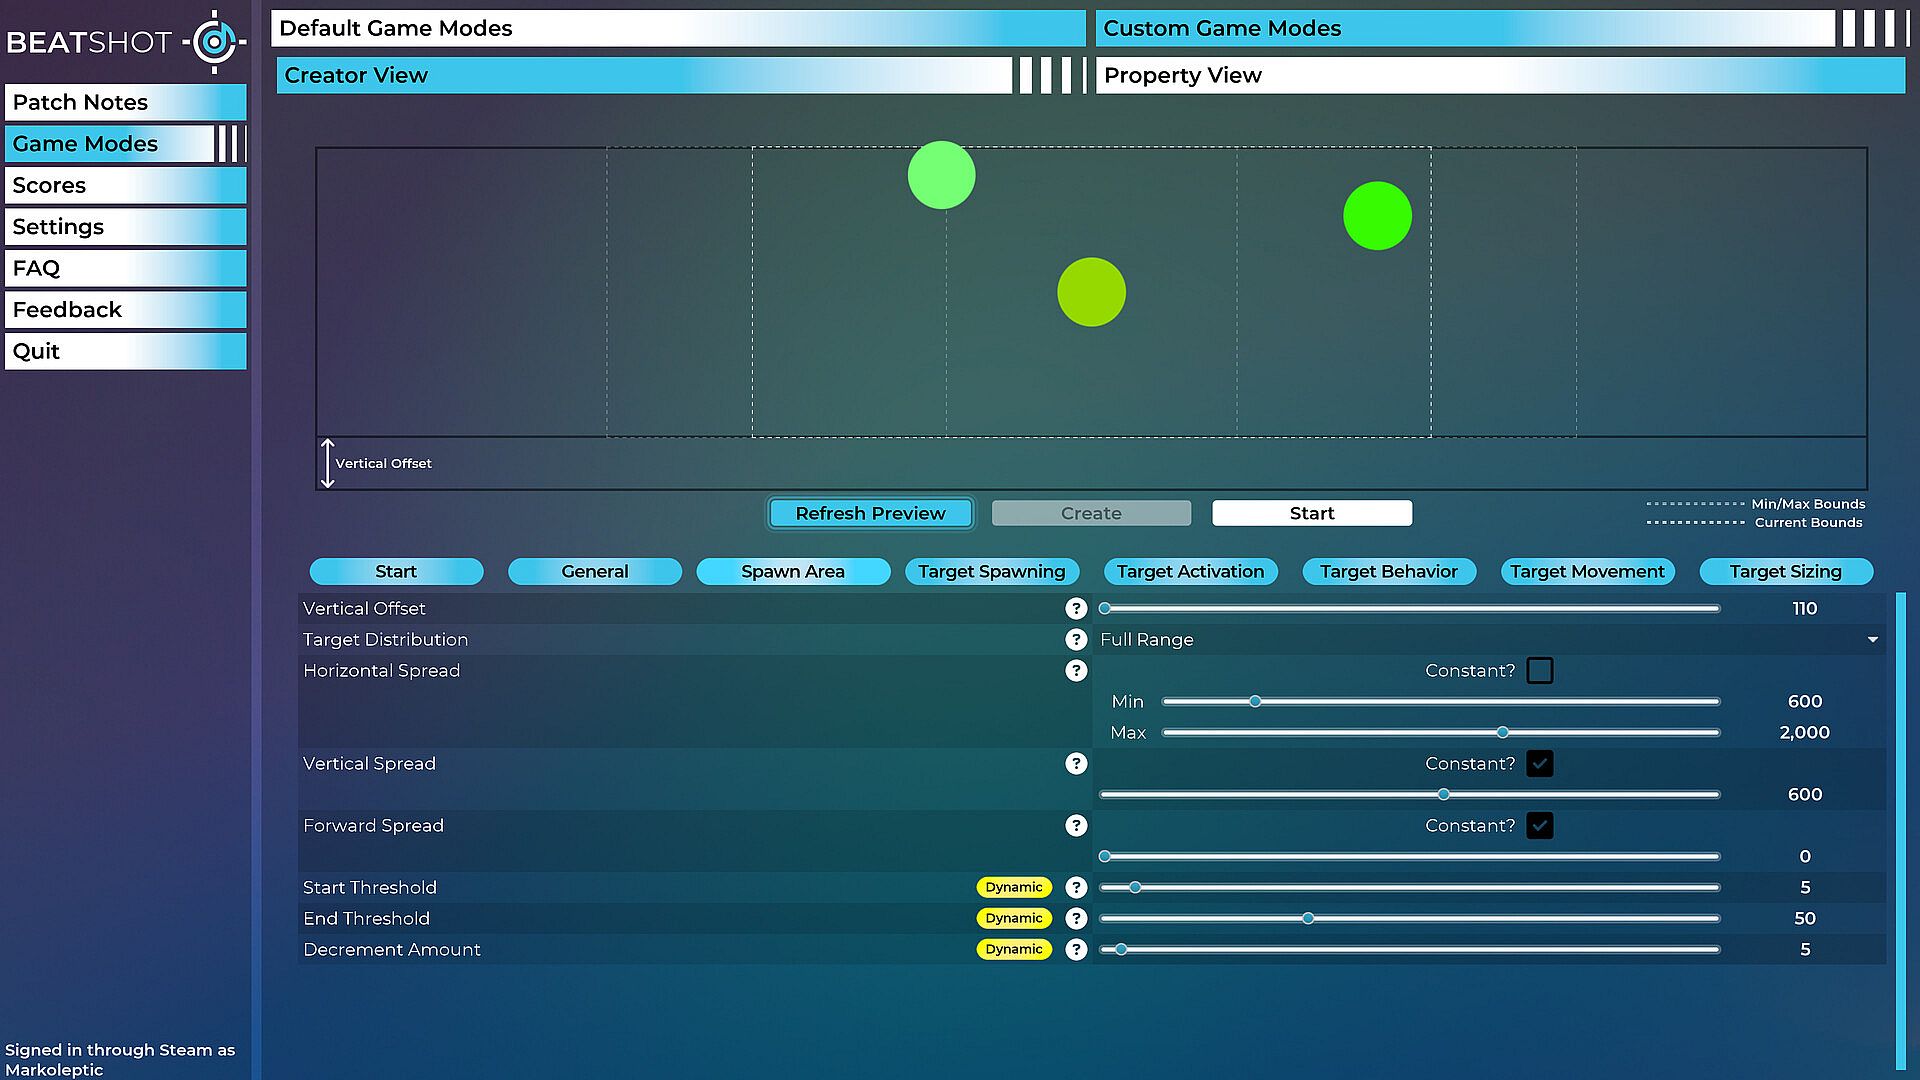This screenshot has height=1080, width=1920.
Task: Enable Horizontal Spread Constant checkbox
Action: click(1540, 670)
